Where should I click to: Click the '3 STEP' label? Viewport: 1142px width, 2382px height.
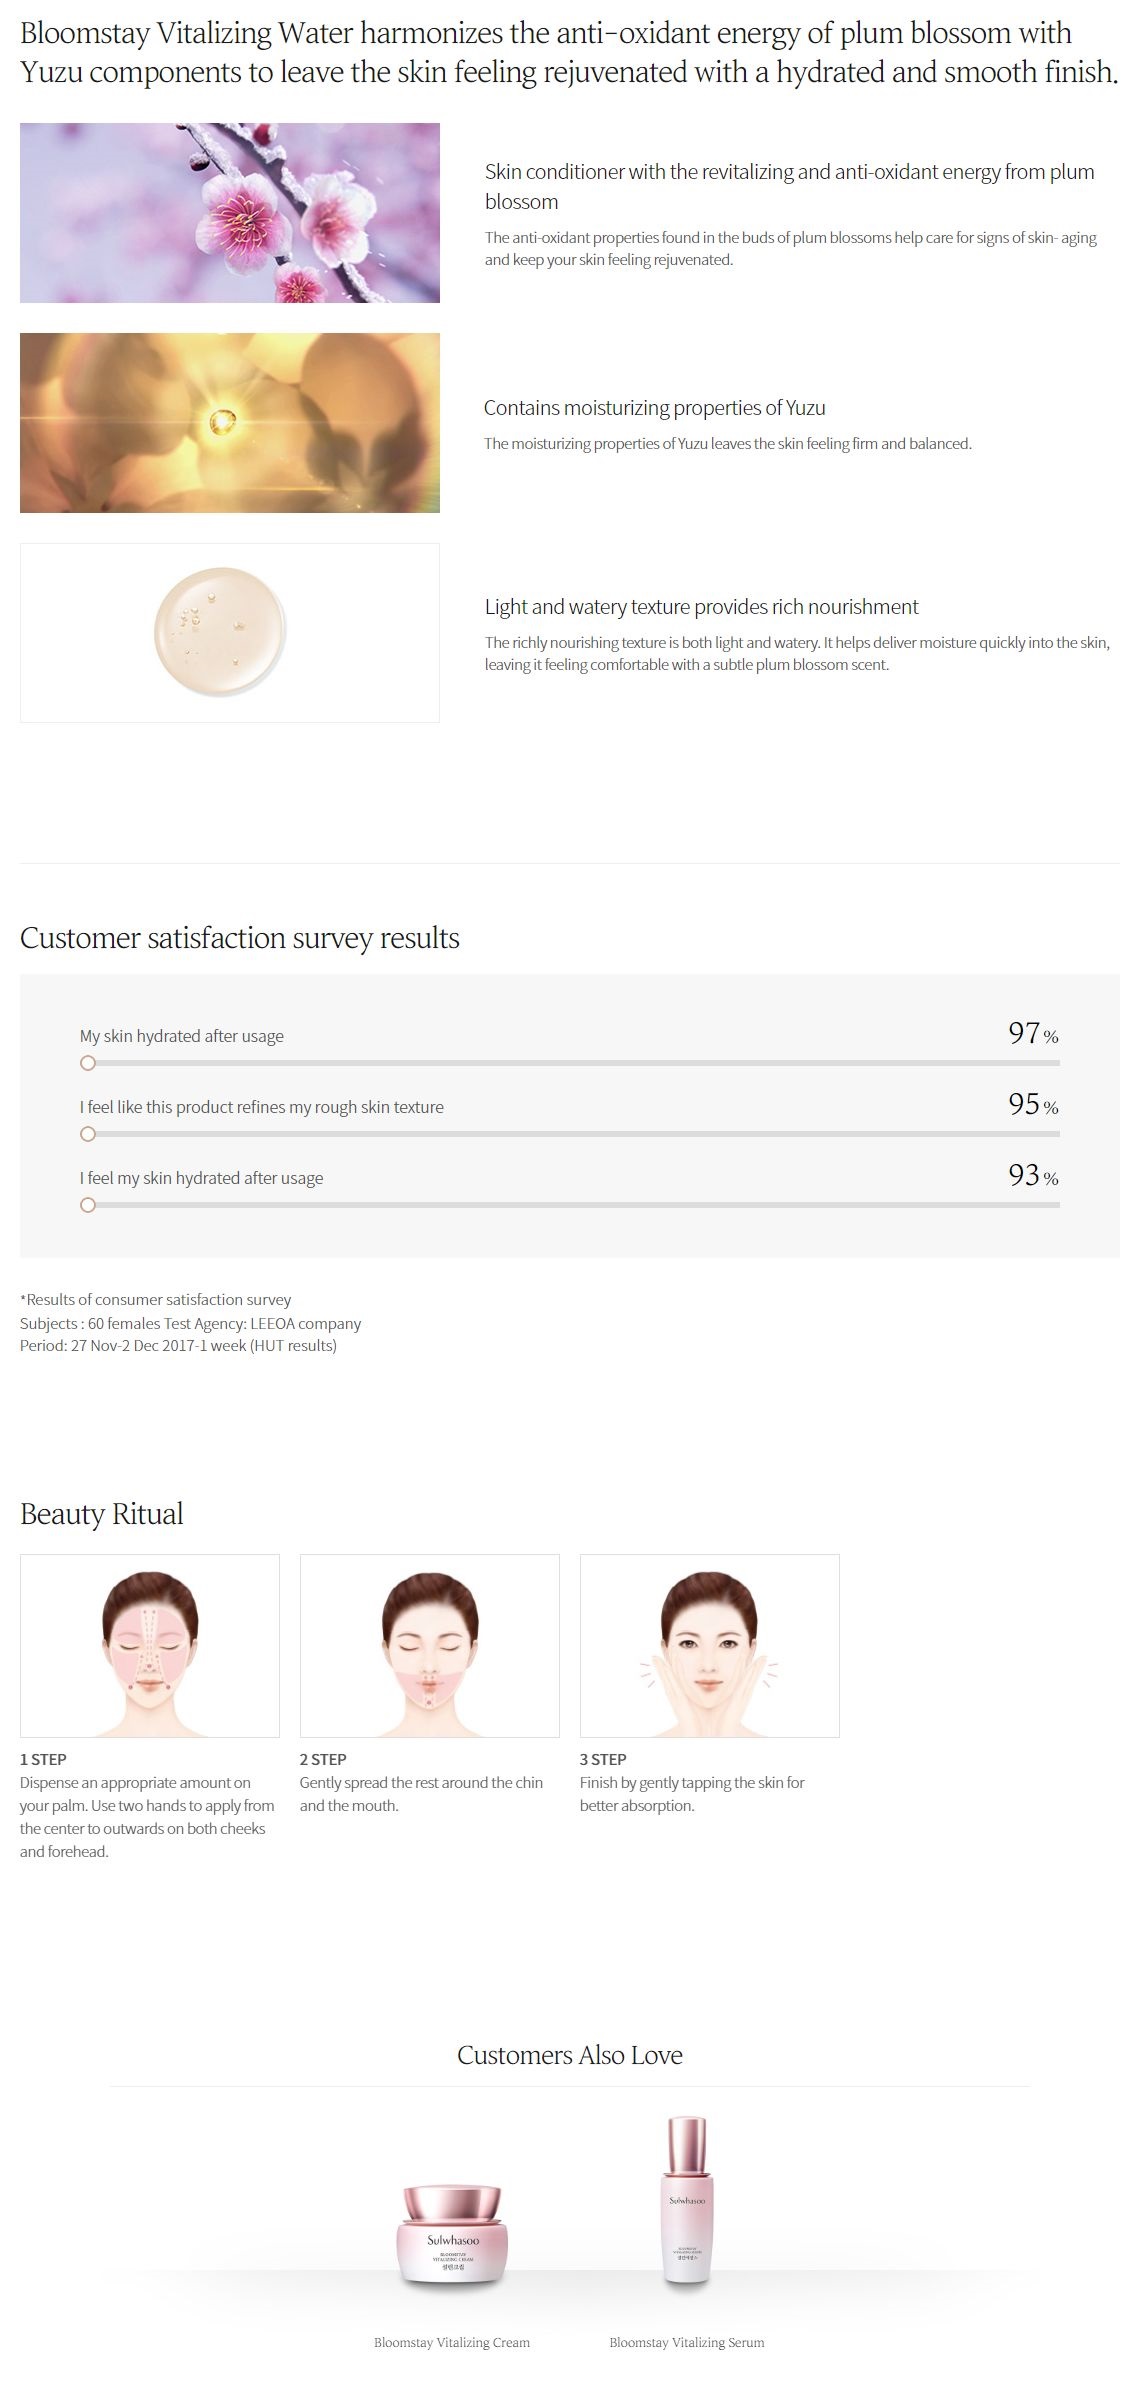603,1759
